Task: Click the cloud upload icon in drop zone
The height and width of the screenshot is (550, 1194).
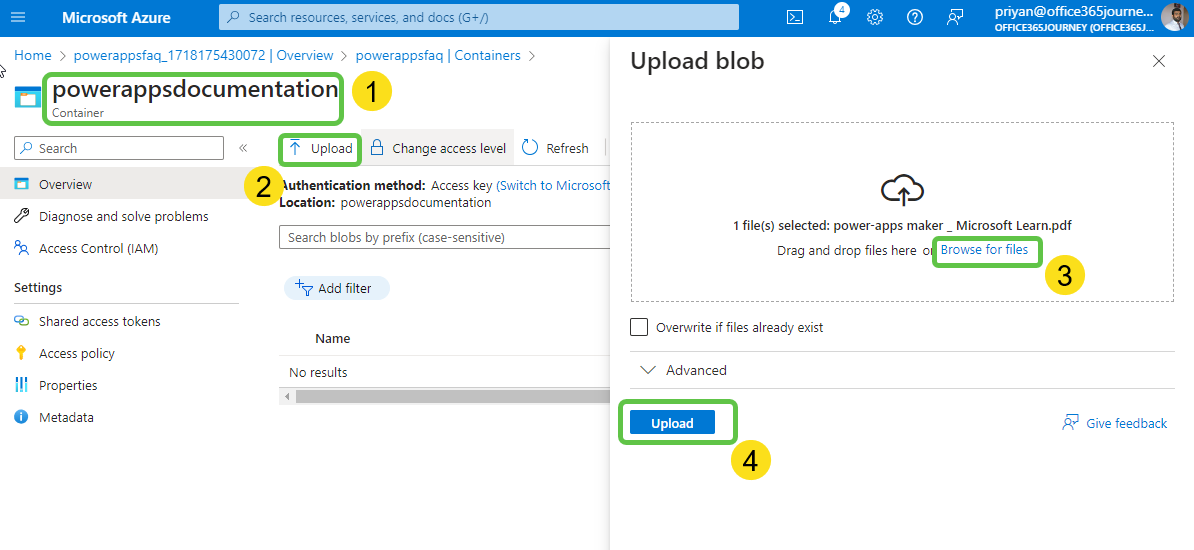Action: [902, 190]
